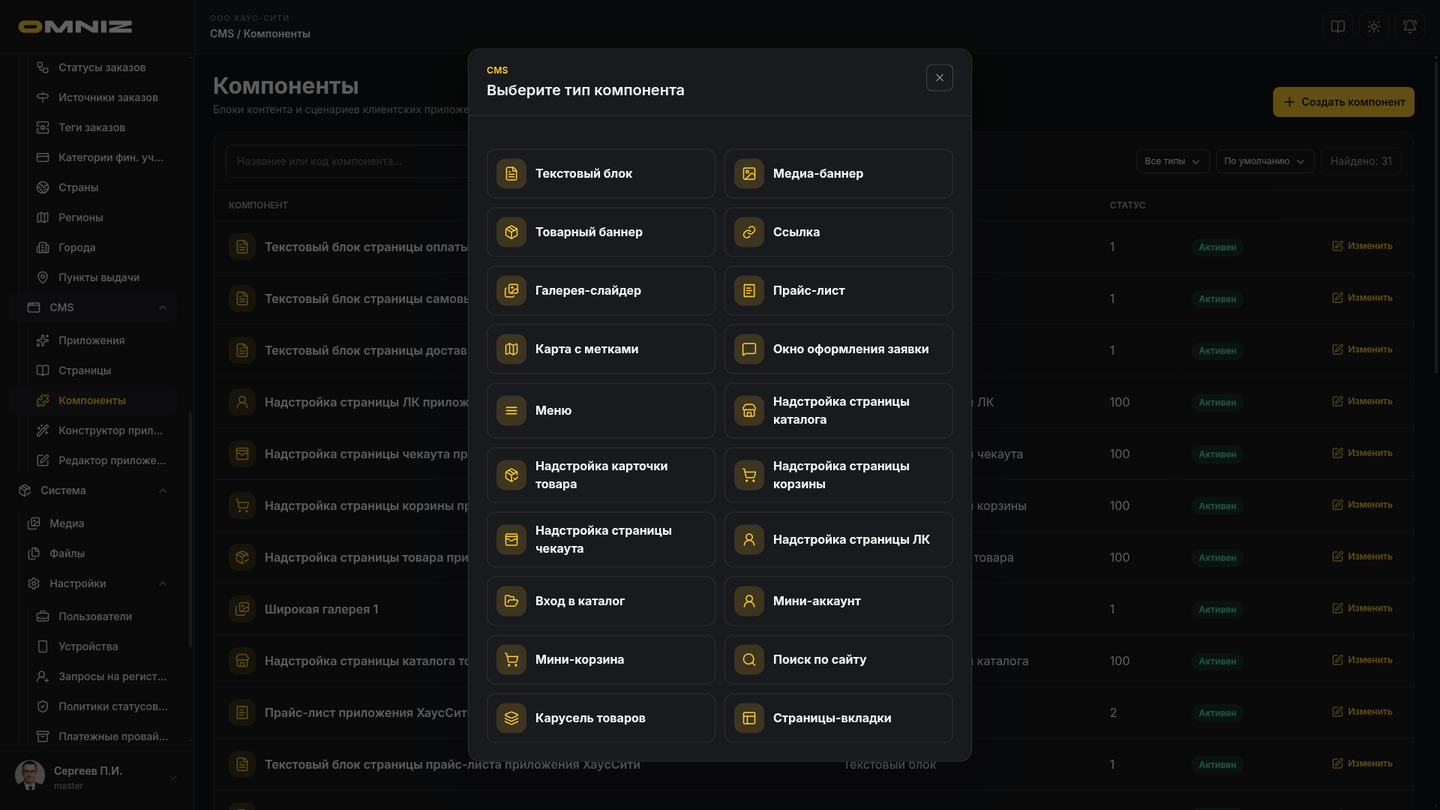
Task: Click the Ссылка chain-link icon
Action: pos(749,232)
